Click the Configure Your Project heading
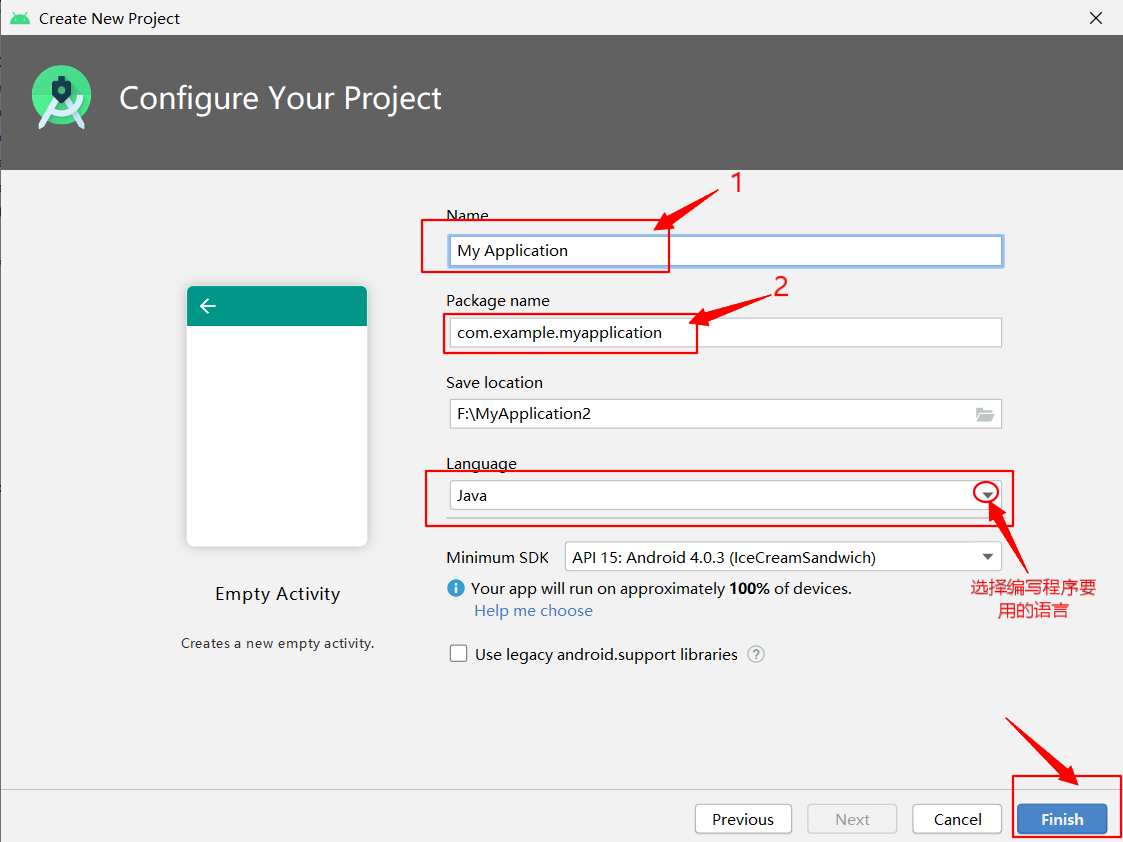This screenshot has width=1123, height=842. [280, 99]
